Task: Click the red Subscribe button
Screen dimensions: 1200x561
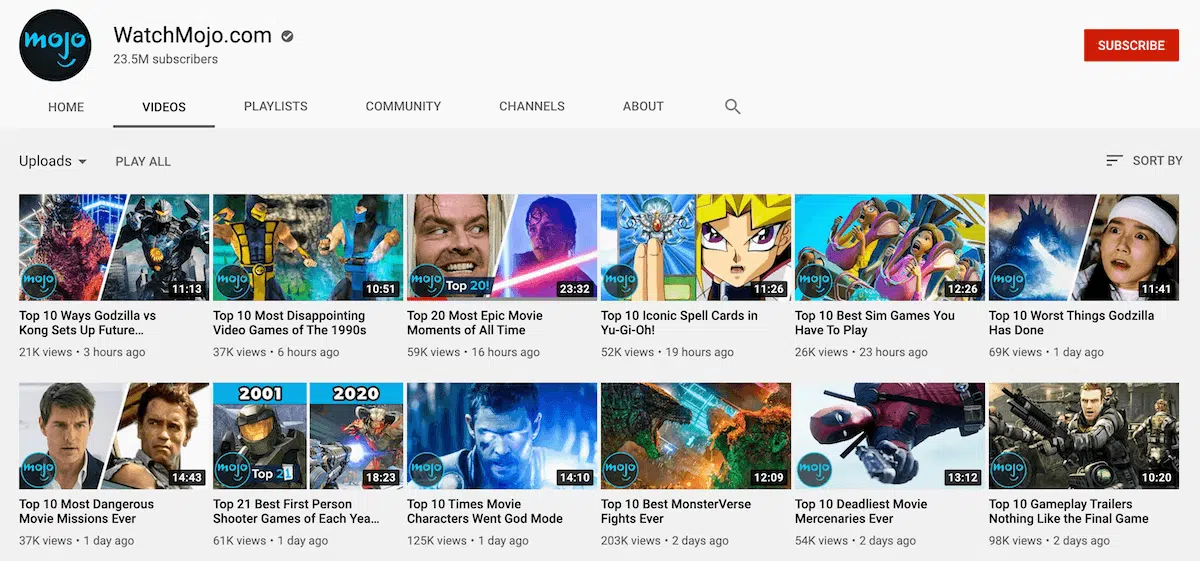Action: (x=1131, y=45)
